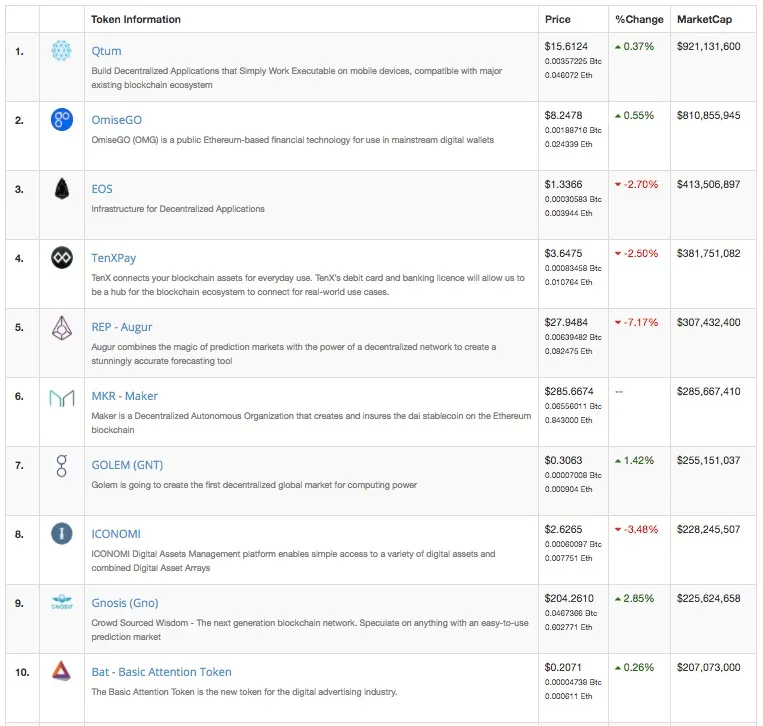
Task: Select EOS price $1.3366
Action: tap(563, 184)
